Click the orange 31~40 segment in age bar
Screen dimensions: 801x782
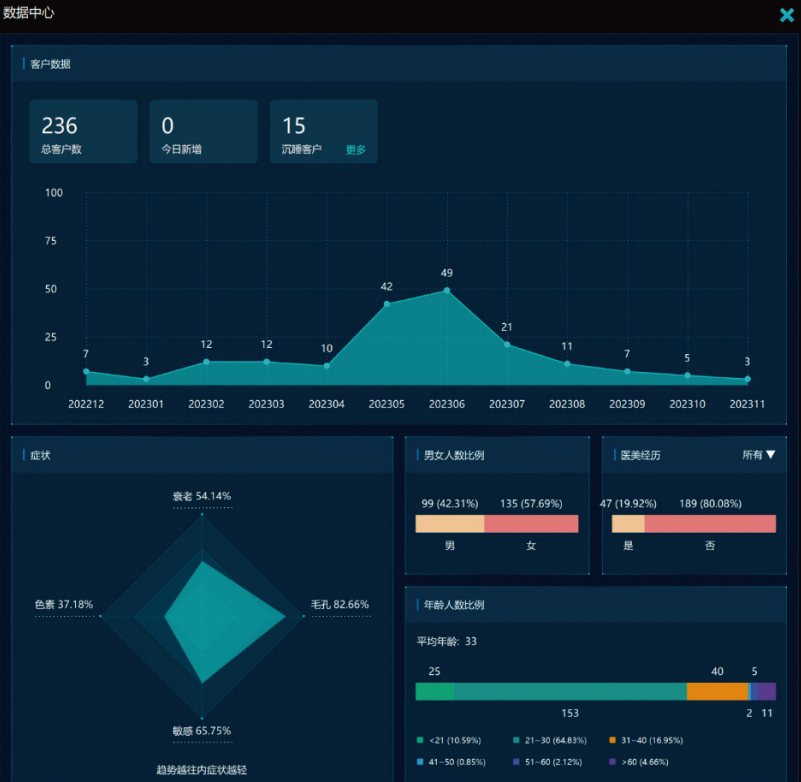pos(717,691)
